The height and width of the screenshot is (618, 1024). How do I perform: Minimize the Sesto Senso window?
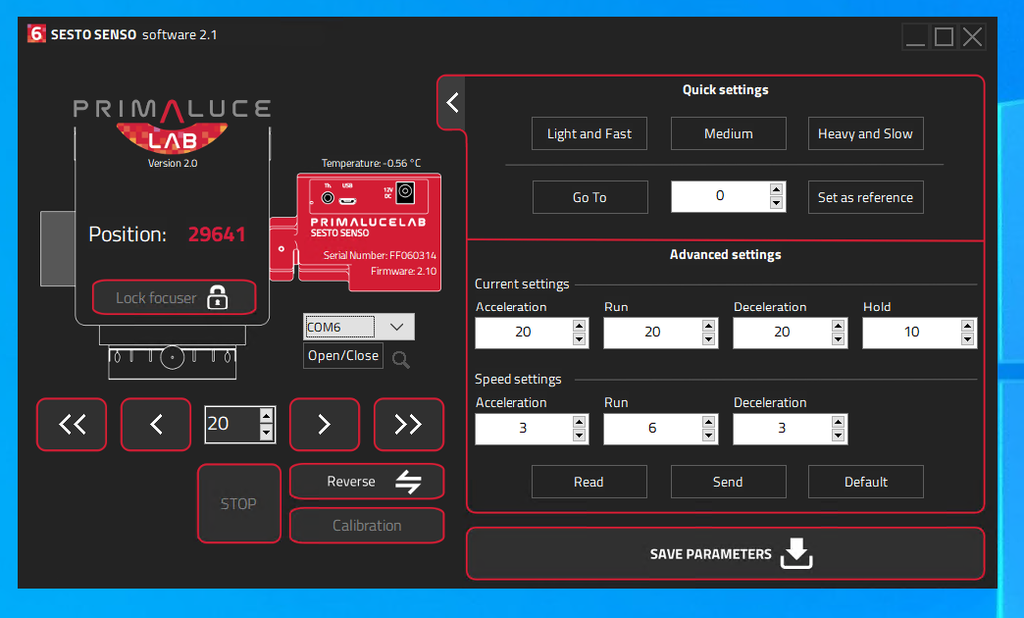916,37
